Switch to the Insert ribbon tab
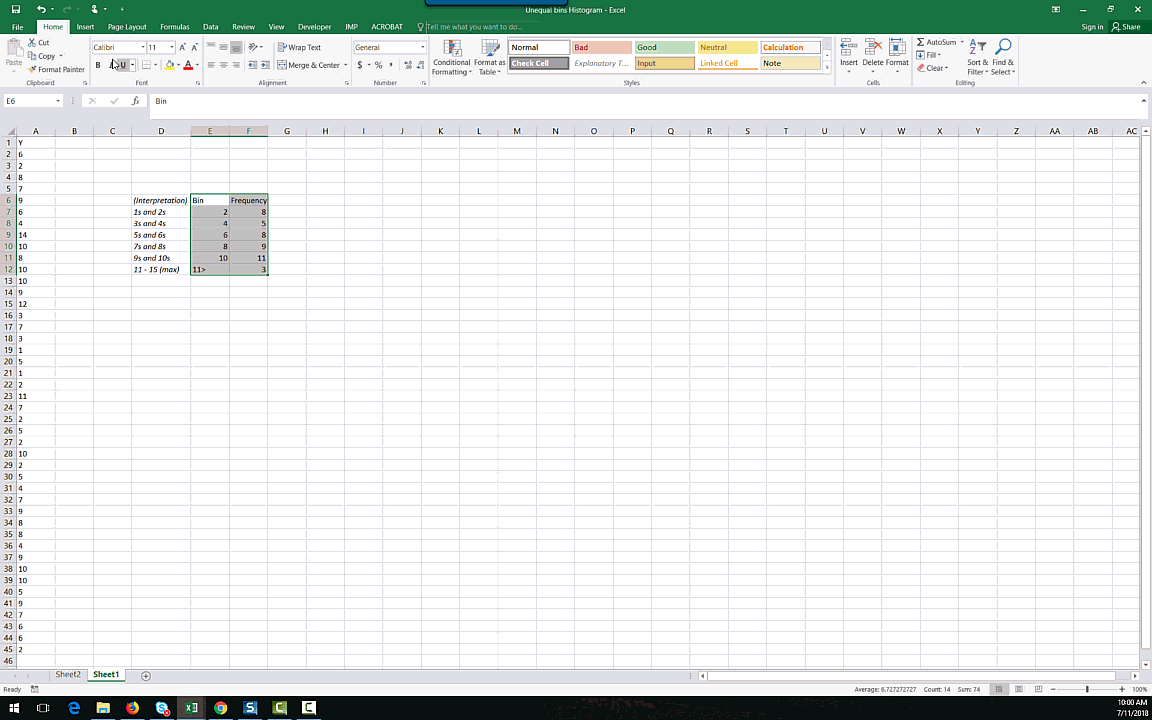 pyautogui.click(x=85, y=26)
